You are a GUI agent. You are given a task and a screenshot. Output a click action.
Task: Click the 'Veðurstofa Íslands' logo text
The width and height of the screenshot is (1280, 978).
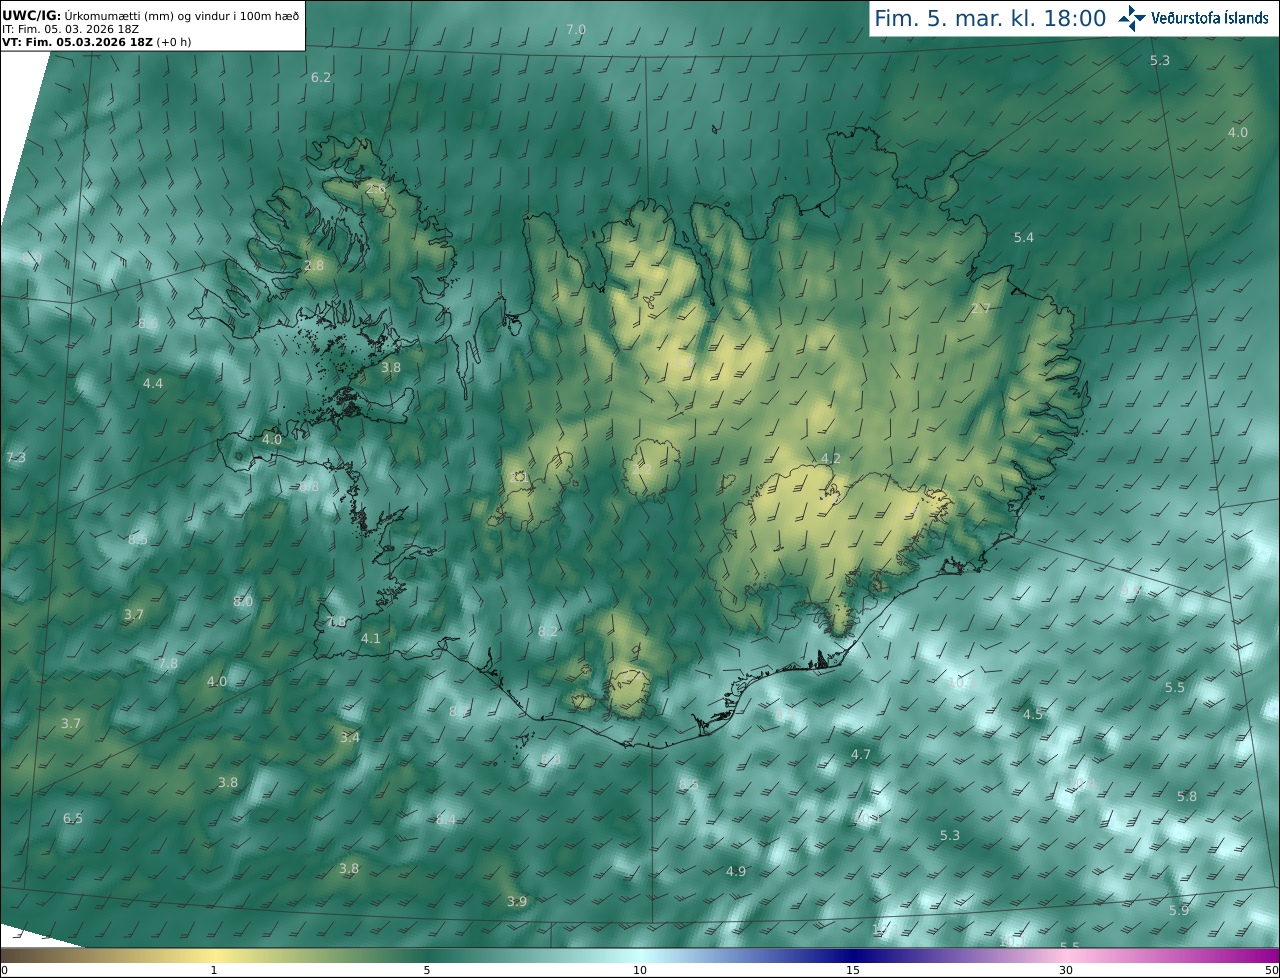coord(1210,18)
